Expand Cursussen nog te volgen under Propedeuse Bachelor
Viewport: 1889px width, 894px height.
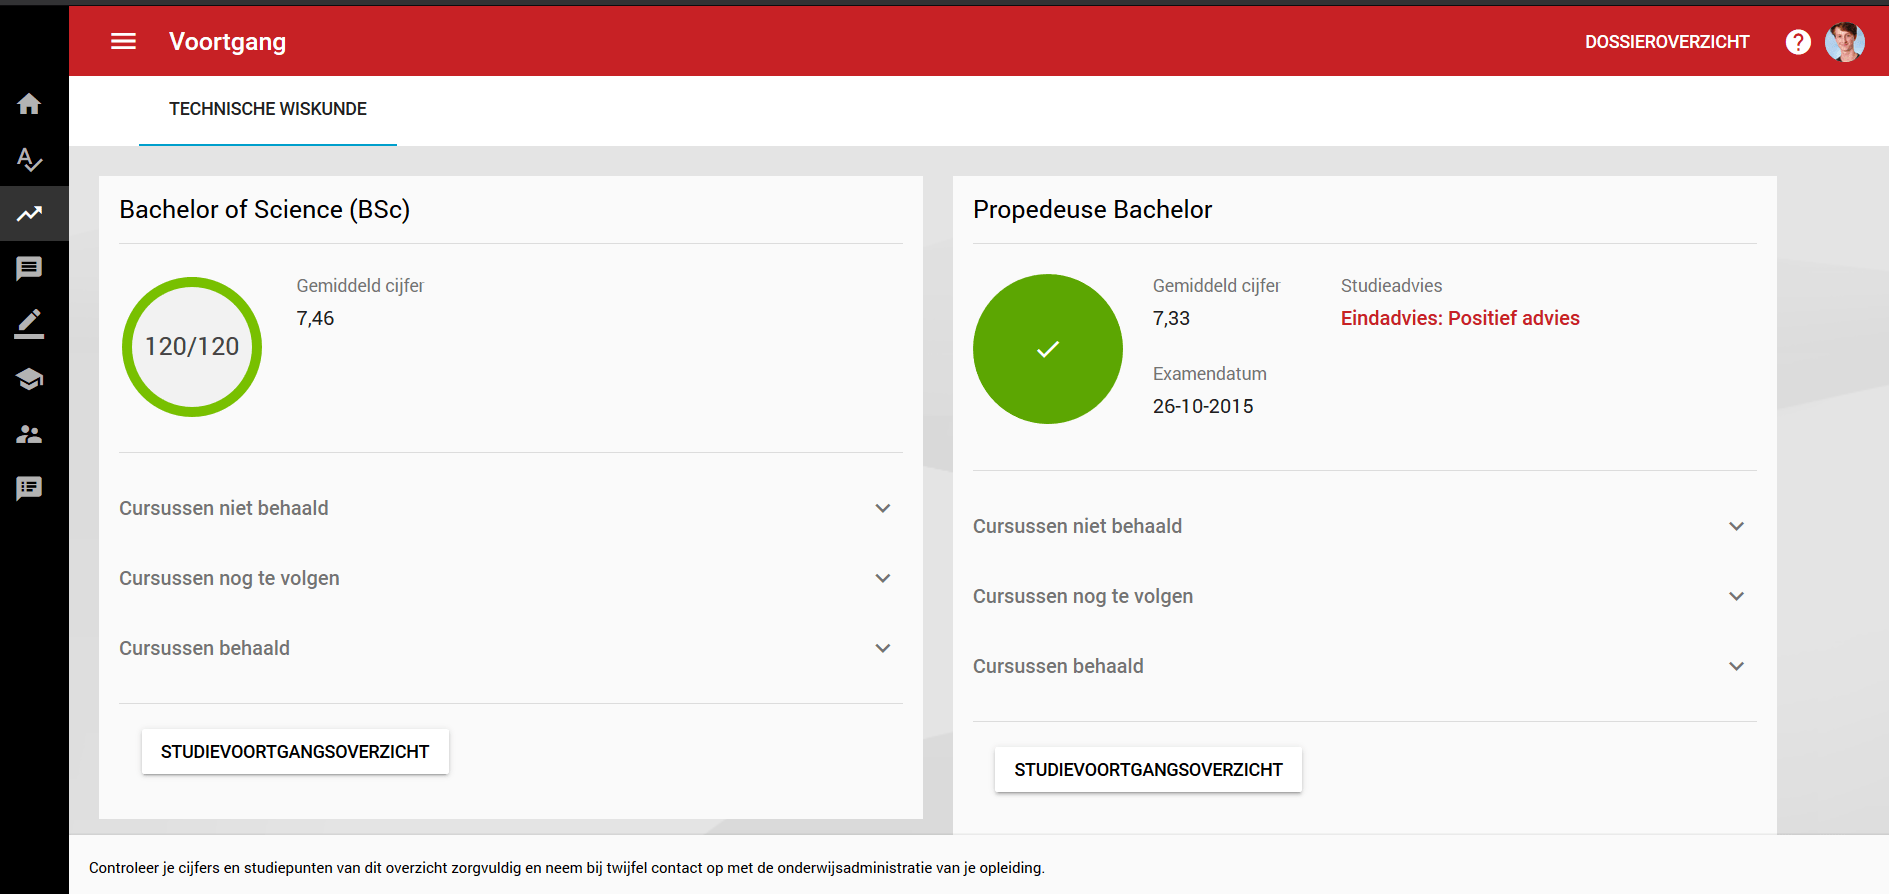pyautogui.click(x=1364, y=596)
